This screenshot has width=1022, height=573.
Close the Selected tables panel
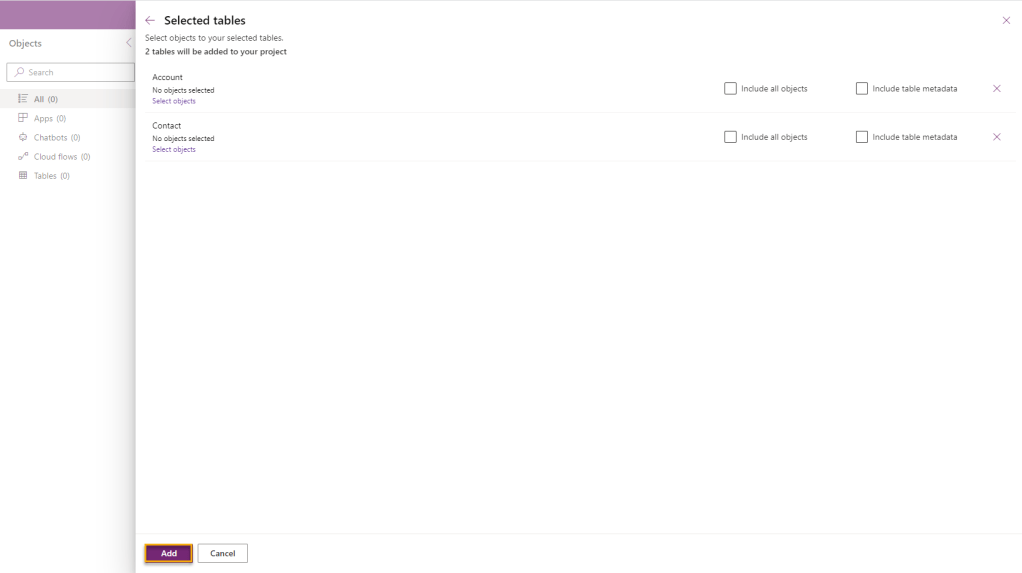pyautogui.click(x=1006, y=20)
